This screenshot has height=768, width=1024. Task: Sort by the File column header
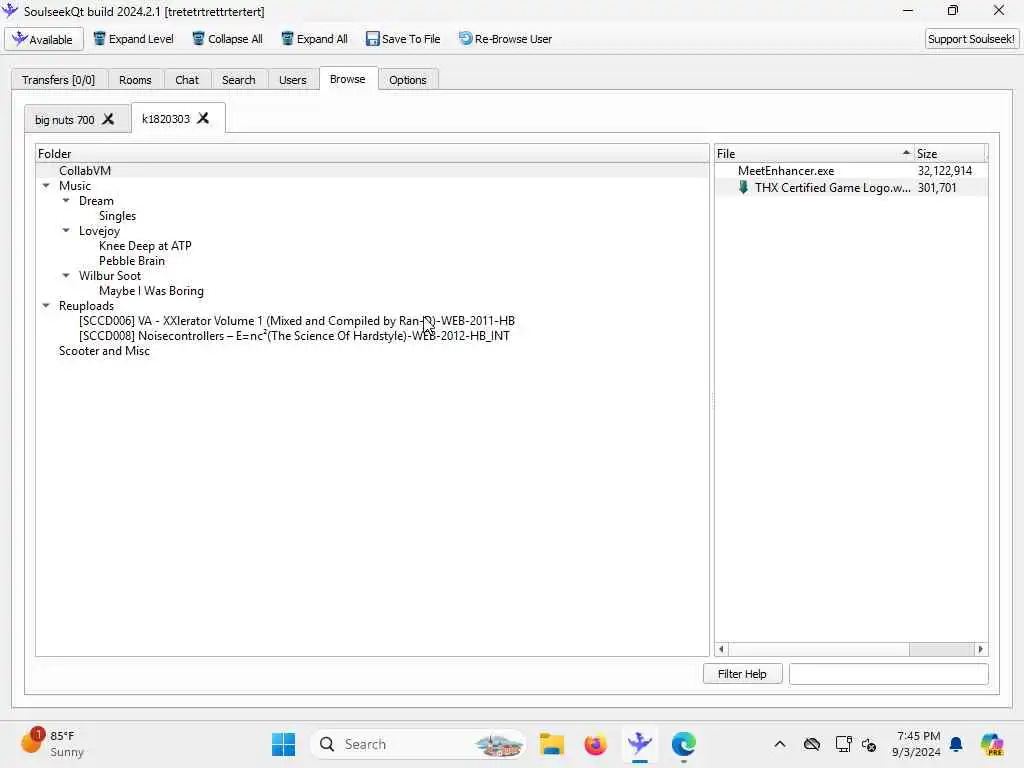tap(814, 153)
